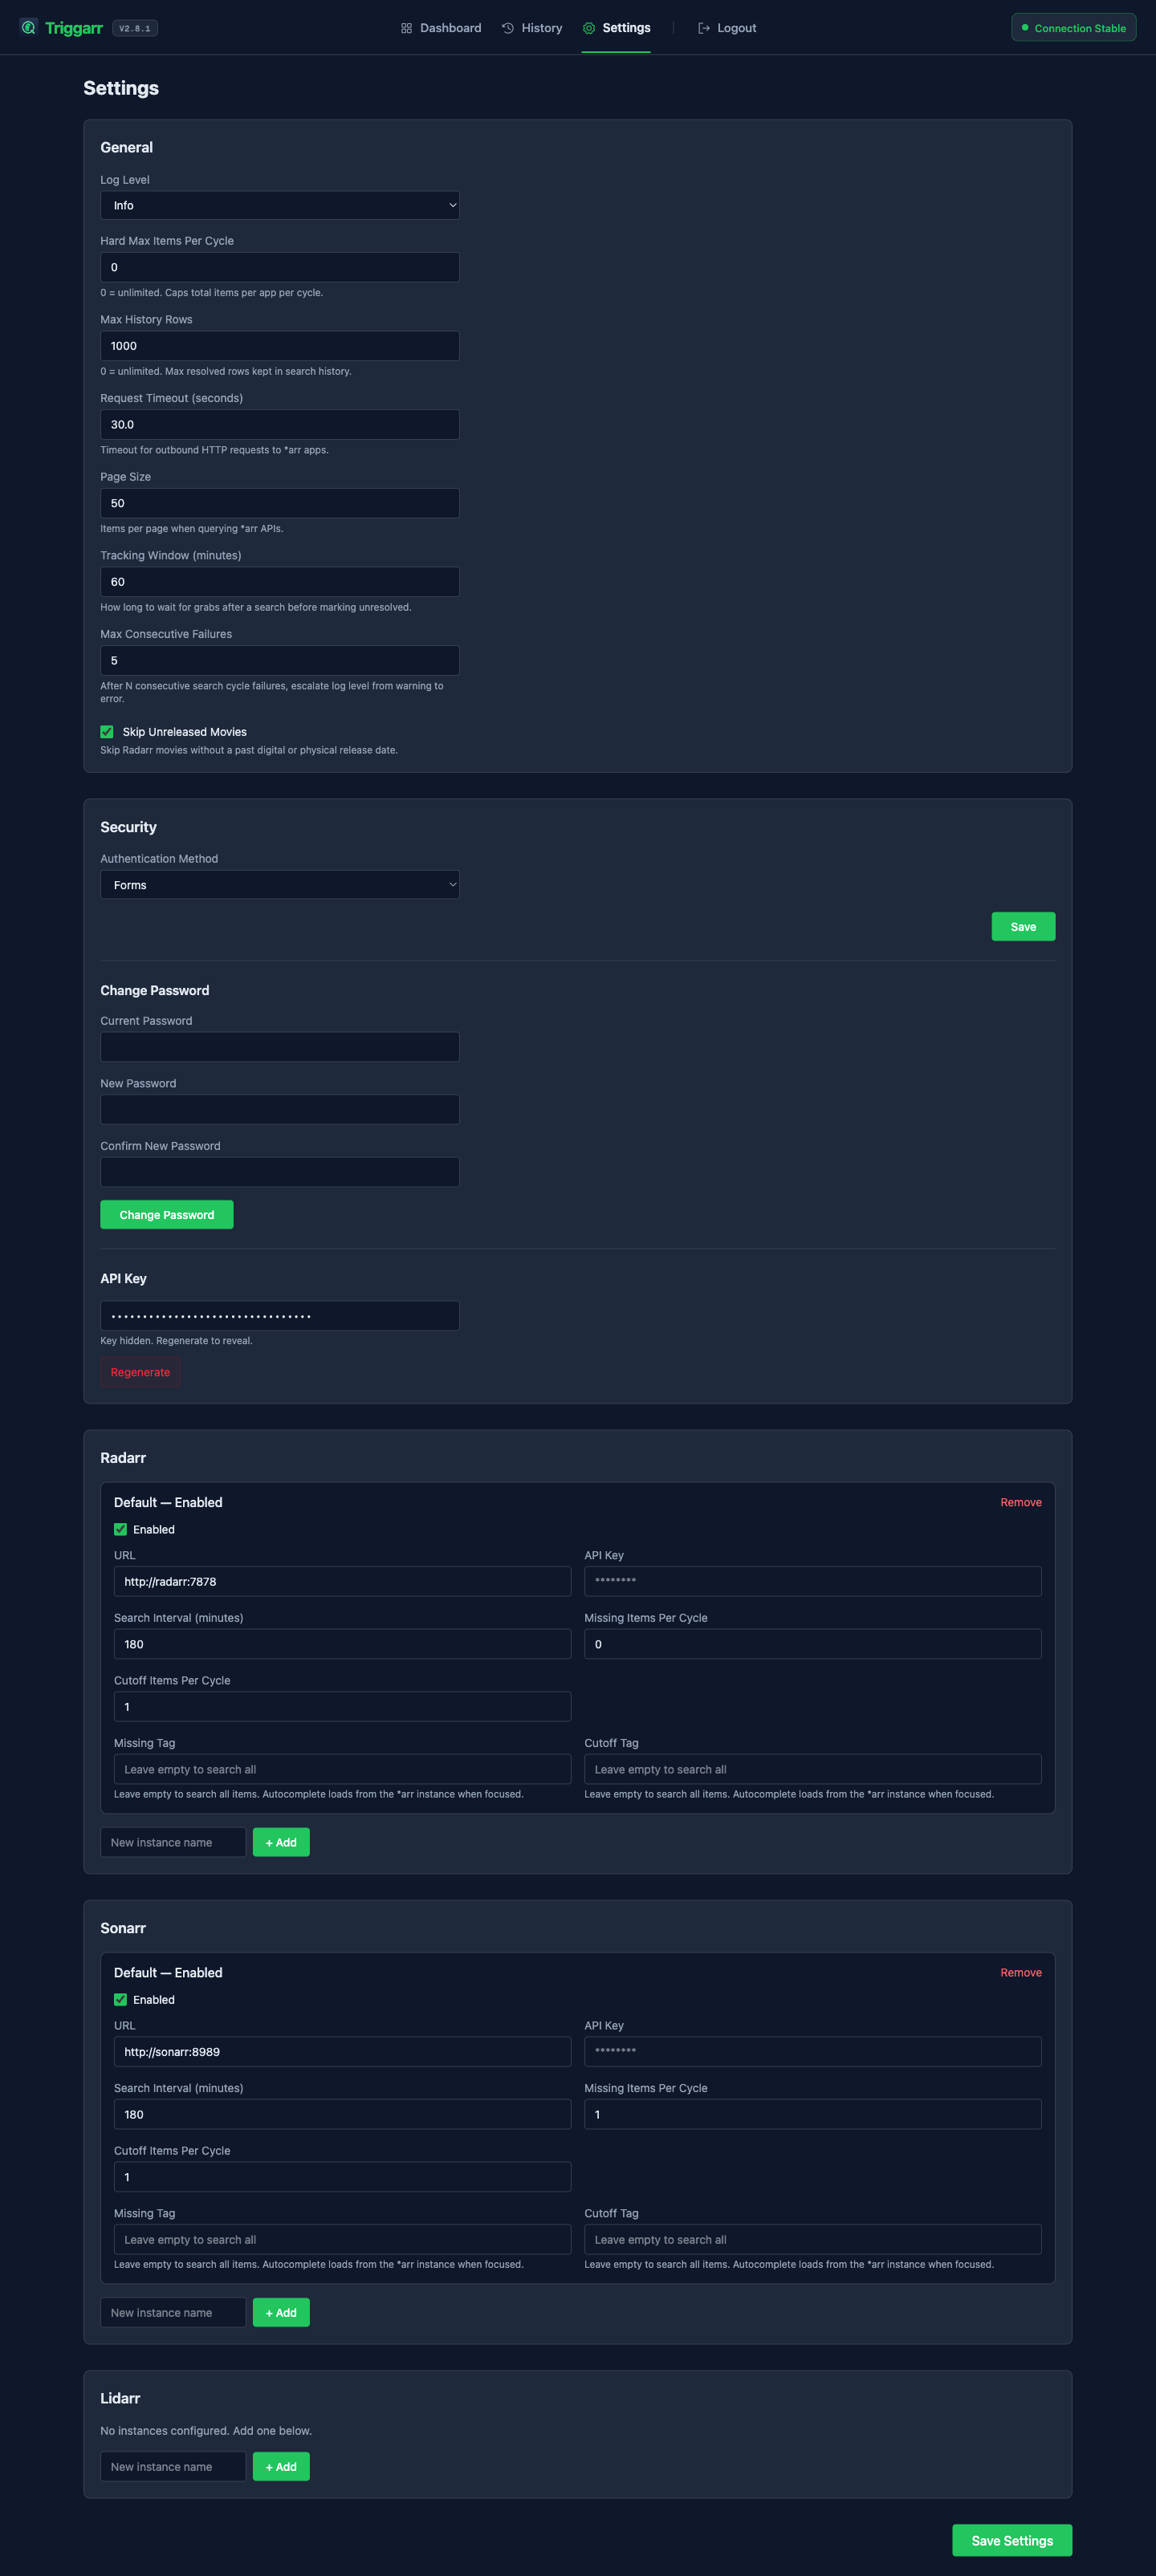Viewport: 1156px width, 2576px height.
Task: Click the Max Consecutive Failures field
Action: point(280,660)
